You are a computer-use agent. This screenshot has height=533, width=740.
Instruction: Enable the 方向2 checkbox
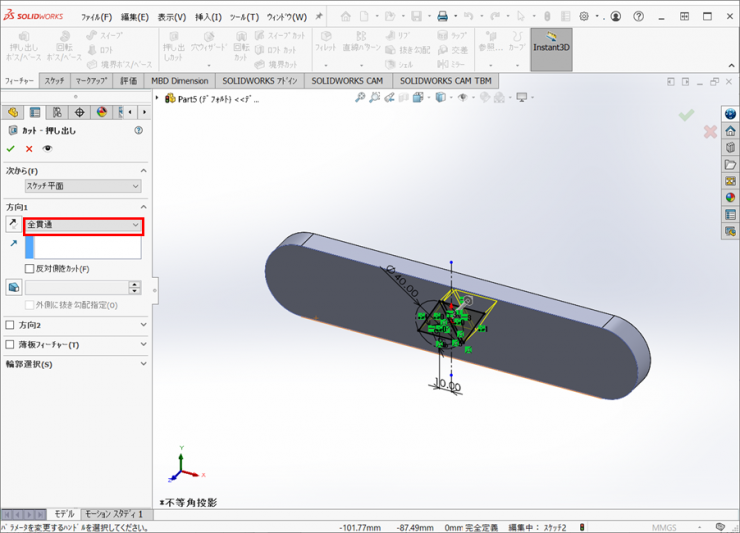(11, 325)
